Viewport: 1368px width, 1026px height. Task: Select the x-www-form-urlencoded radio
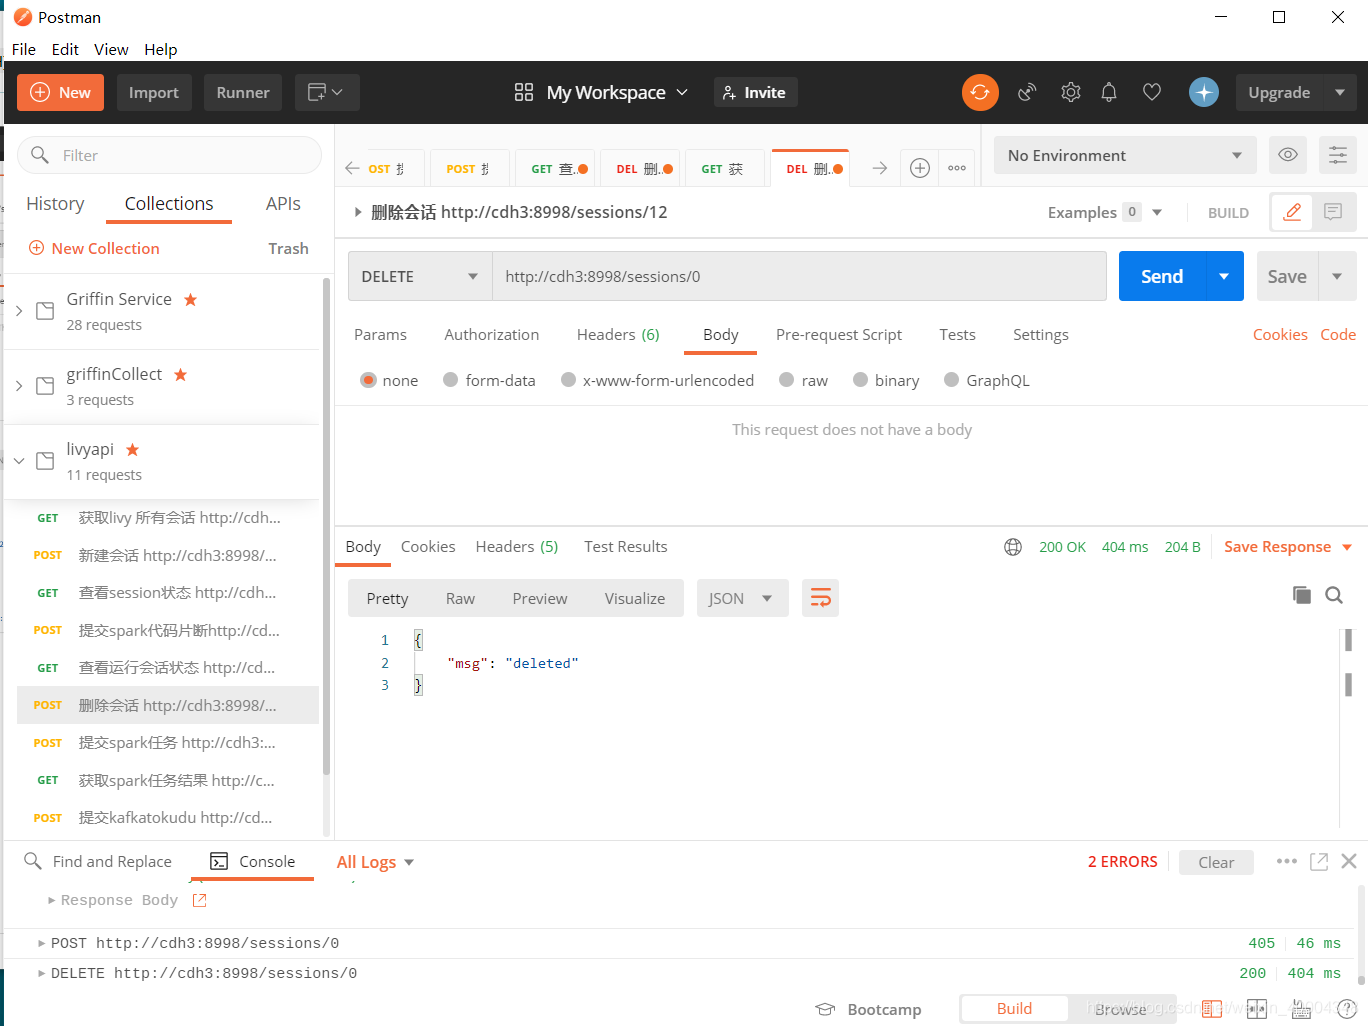point(568,380)
